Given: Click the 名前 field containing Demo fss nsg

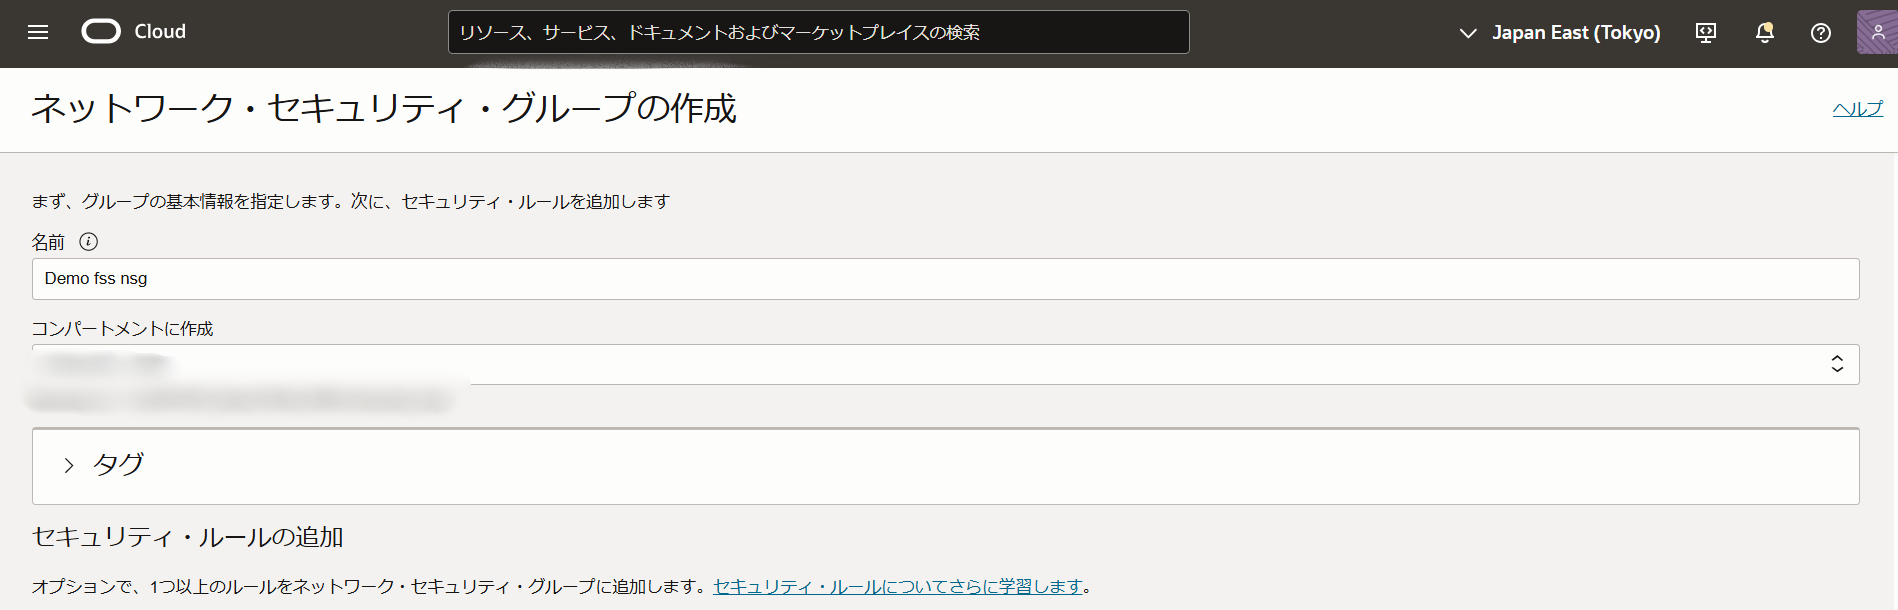Looking at the screenshot, I should [946, 279].
